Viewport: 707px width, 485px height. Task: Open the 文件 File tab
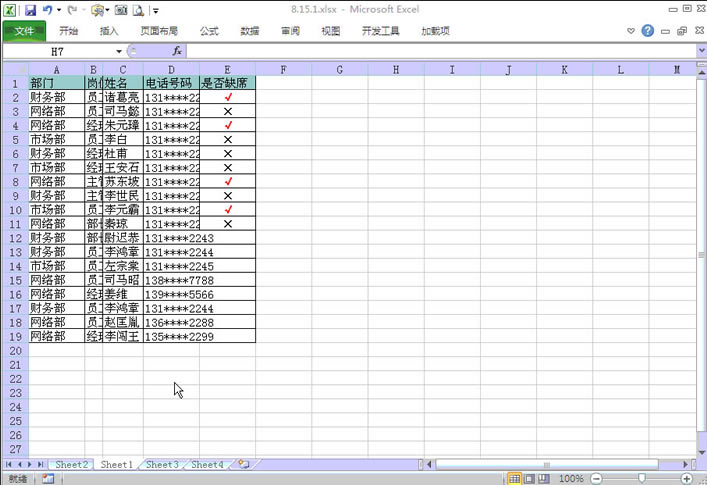tap(24, 31)
